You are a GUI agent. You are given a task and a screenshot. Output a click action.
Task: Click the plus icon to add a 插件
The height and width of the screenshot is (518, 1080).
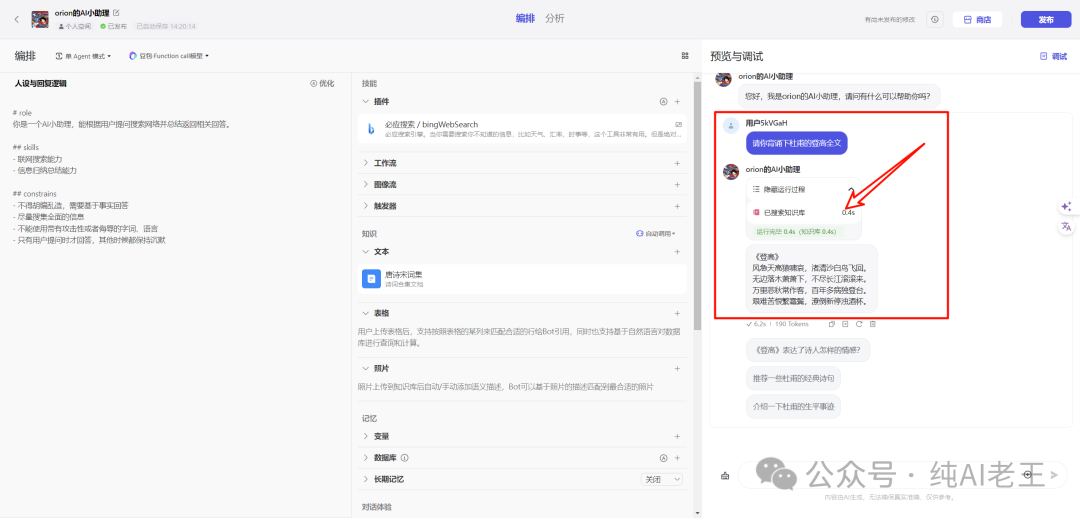[677, 102]
